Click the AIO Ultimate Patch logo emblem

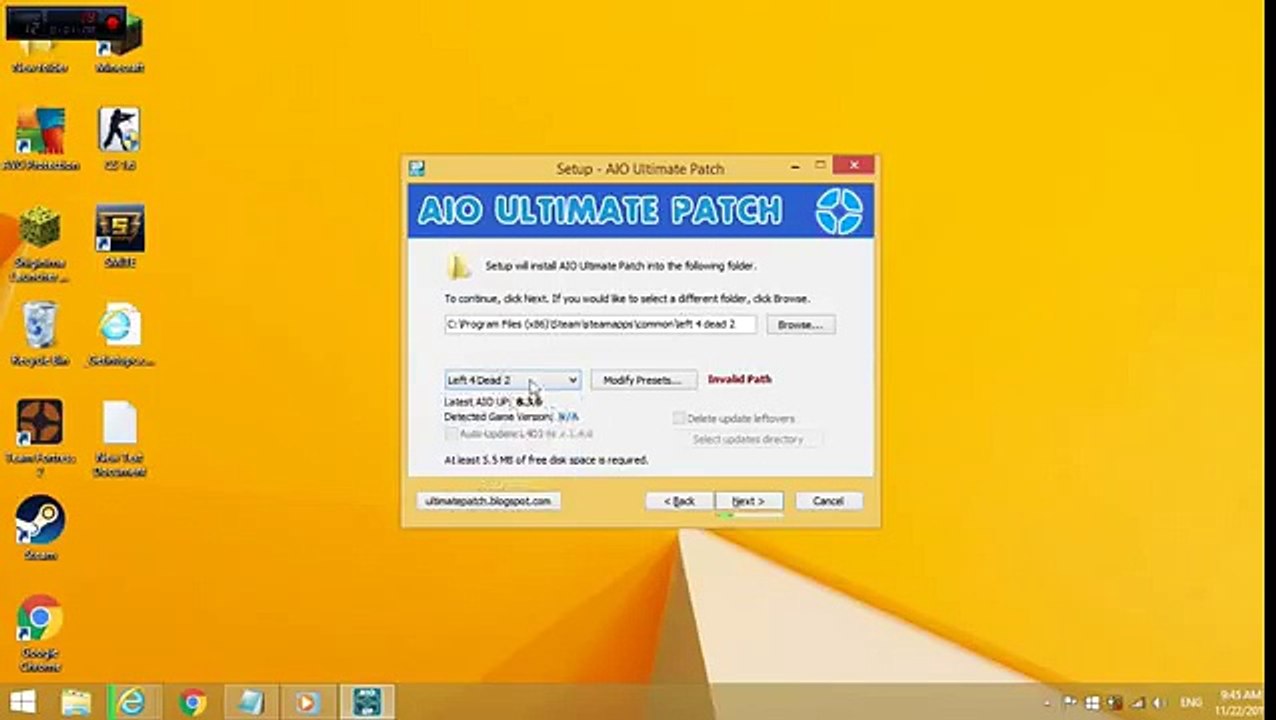(837, 210)
